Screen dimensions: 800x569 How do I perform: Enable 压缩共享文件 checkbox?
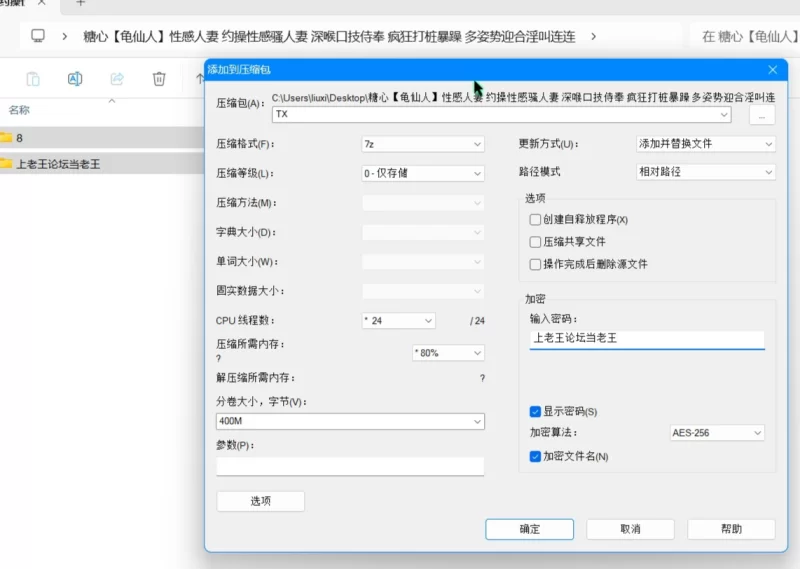pos(535,242)
